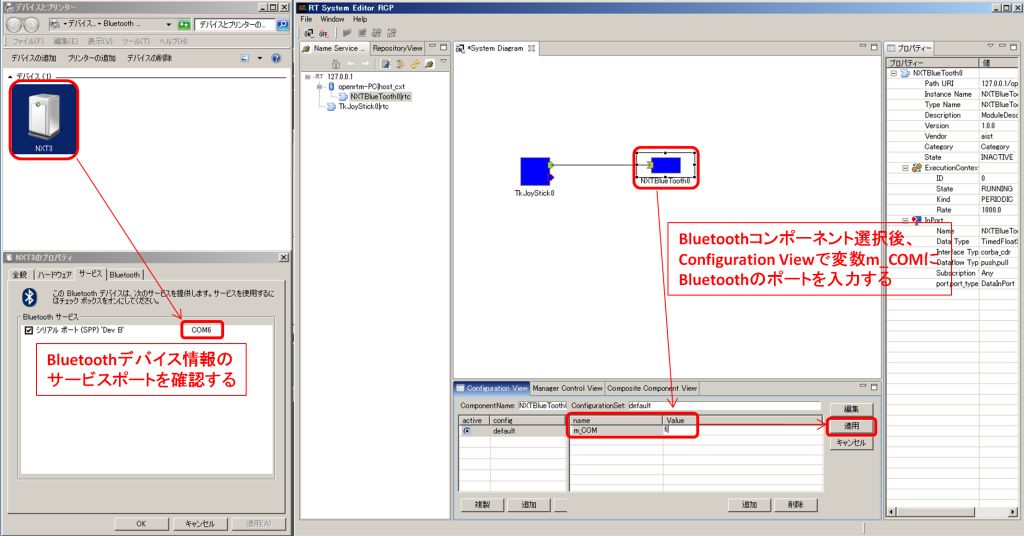
Task: Click the 編集 button in Configuration View
Action: tap(851, 409)
